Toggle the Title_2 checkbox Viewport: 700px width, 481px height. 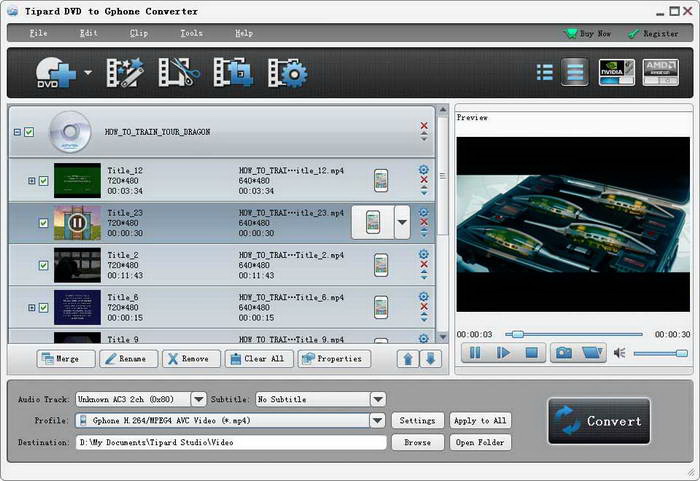click(44, 265)
